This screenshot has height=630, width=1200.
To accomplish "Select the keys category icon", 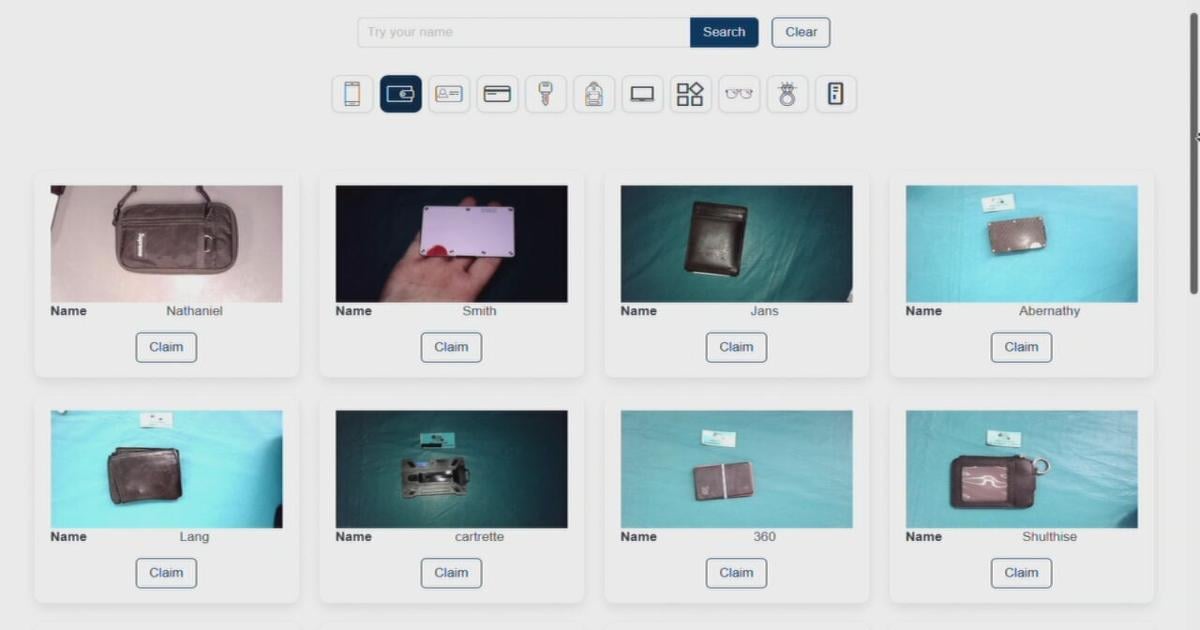I will coord(545,94).
